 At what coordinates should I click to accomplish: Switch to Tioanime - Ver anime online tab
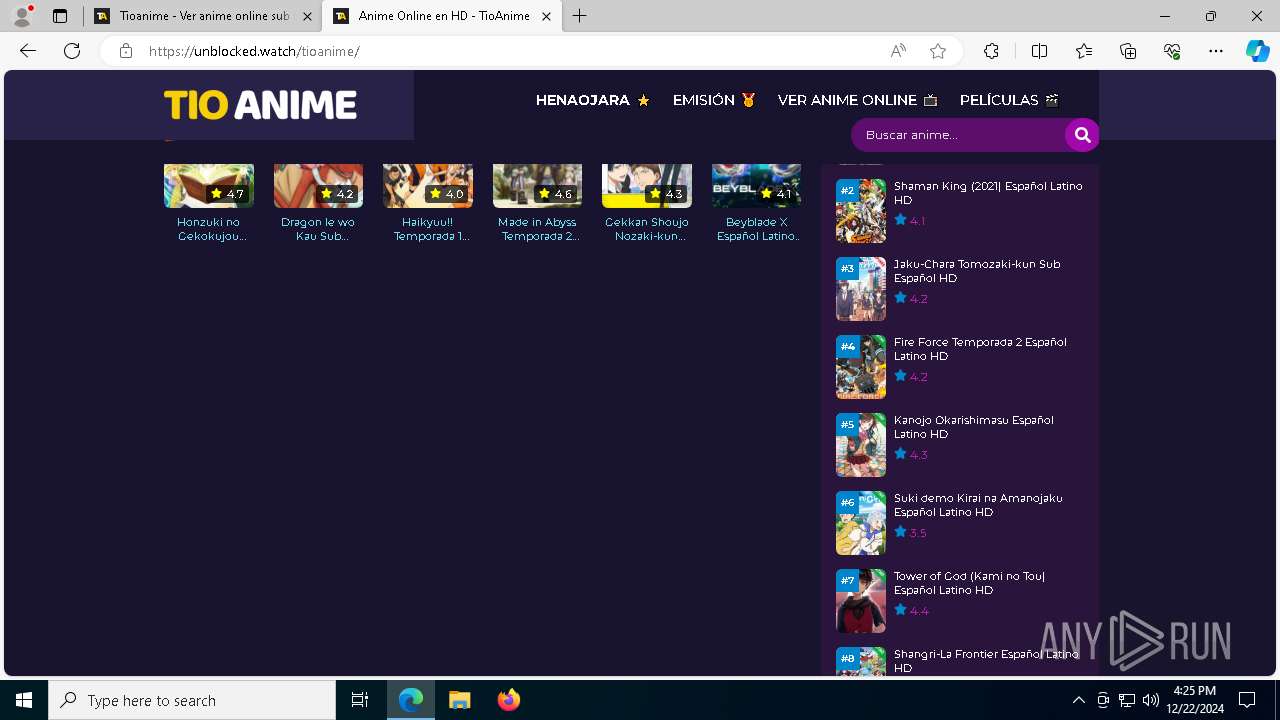pyautogui.click(x=204, y=16)
